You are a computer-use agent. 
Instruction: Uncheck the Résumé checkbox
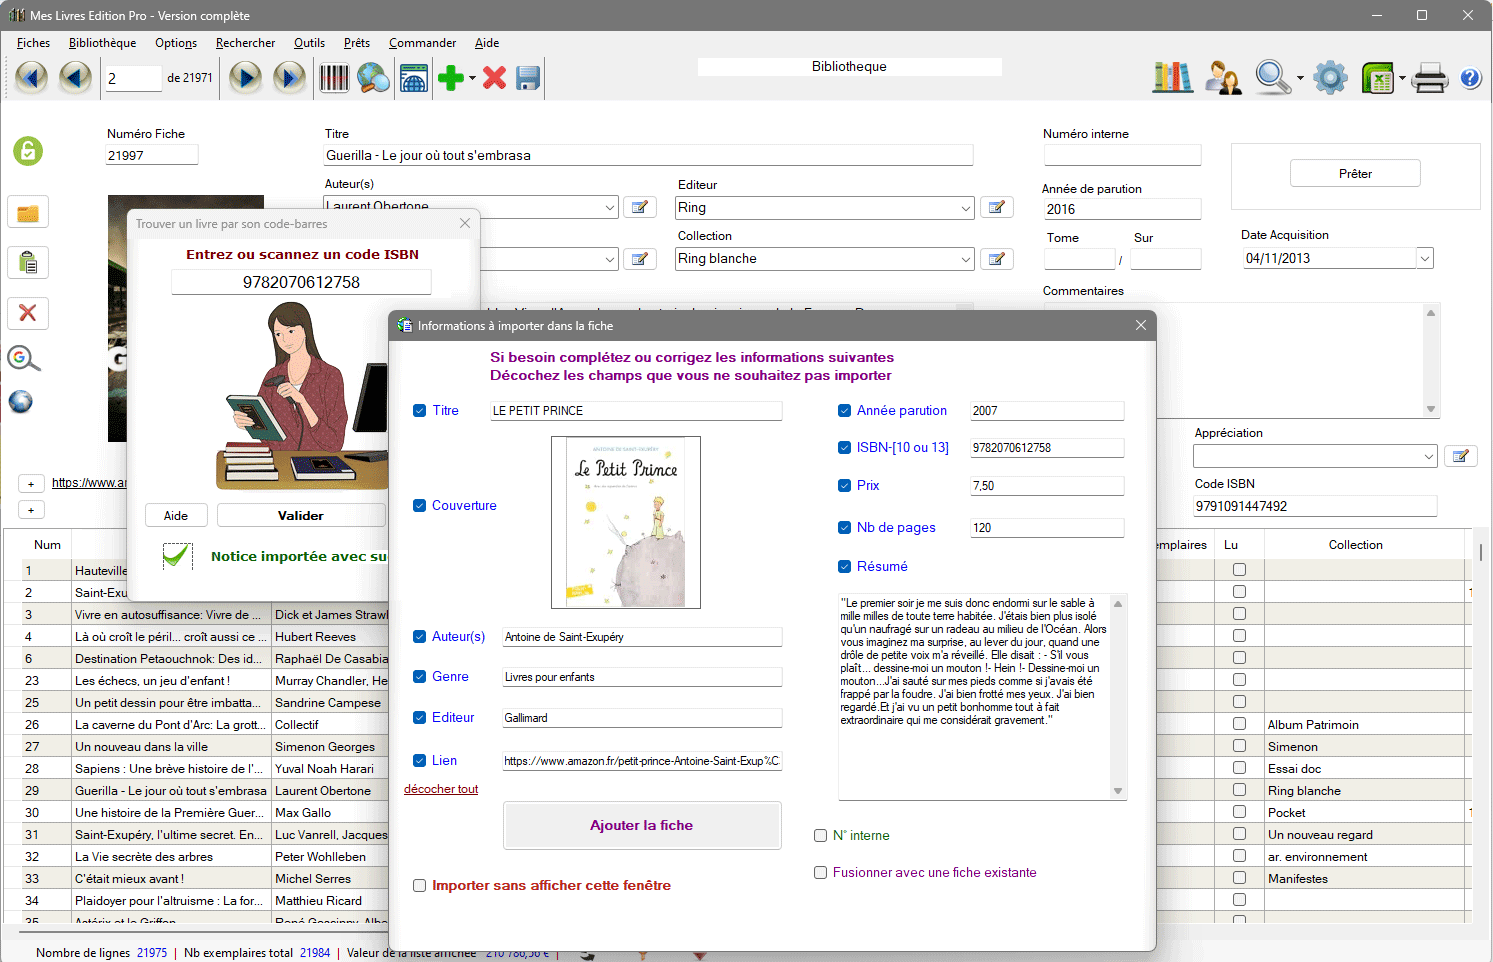coord(845,567)
